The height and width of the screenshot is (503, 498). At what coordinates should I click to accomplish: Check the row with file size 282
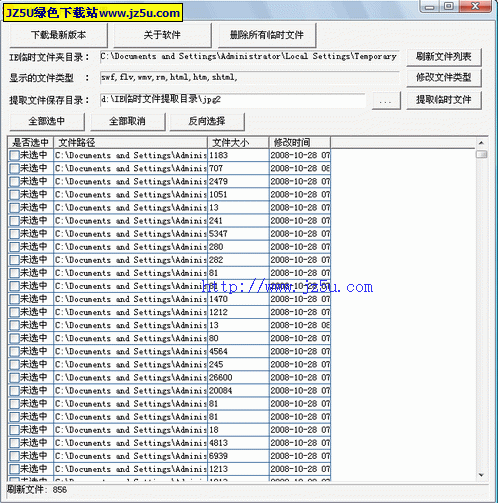[x=14, y=260]
